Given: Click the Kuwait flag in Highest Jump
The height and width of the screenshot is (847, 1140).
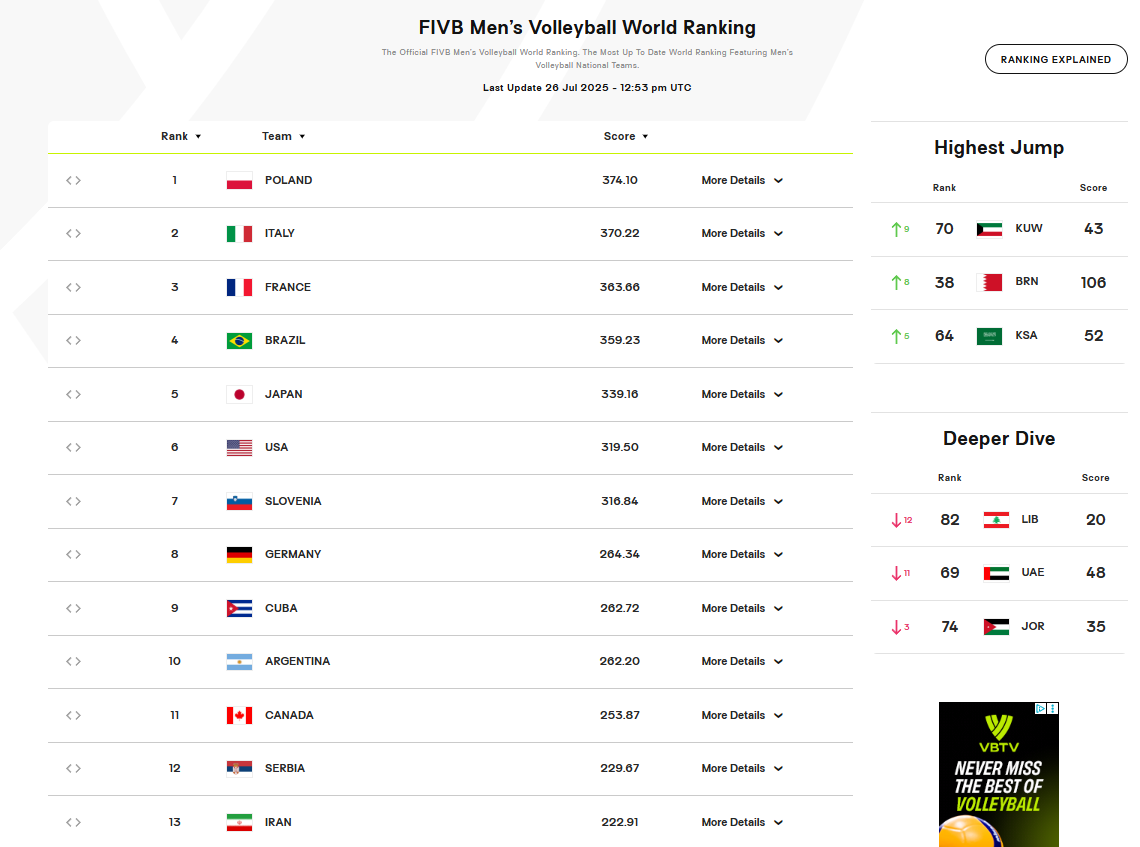Looking at the screenshot, I should click(x=989, y=229).
